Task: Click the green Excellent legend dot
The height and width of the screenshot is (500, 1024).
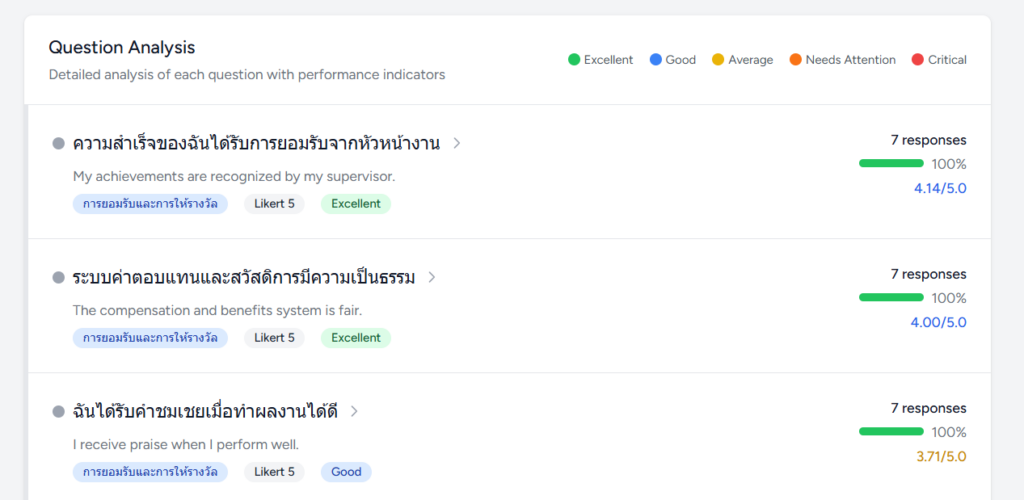Action: [x=574, y=60]
